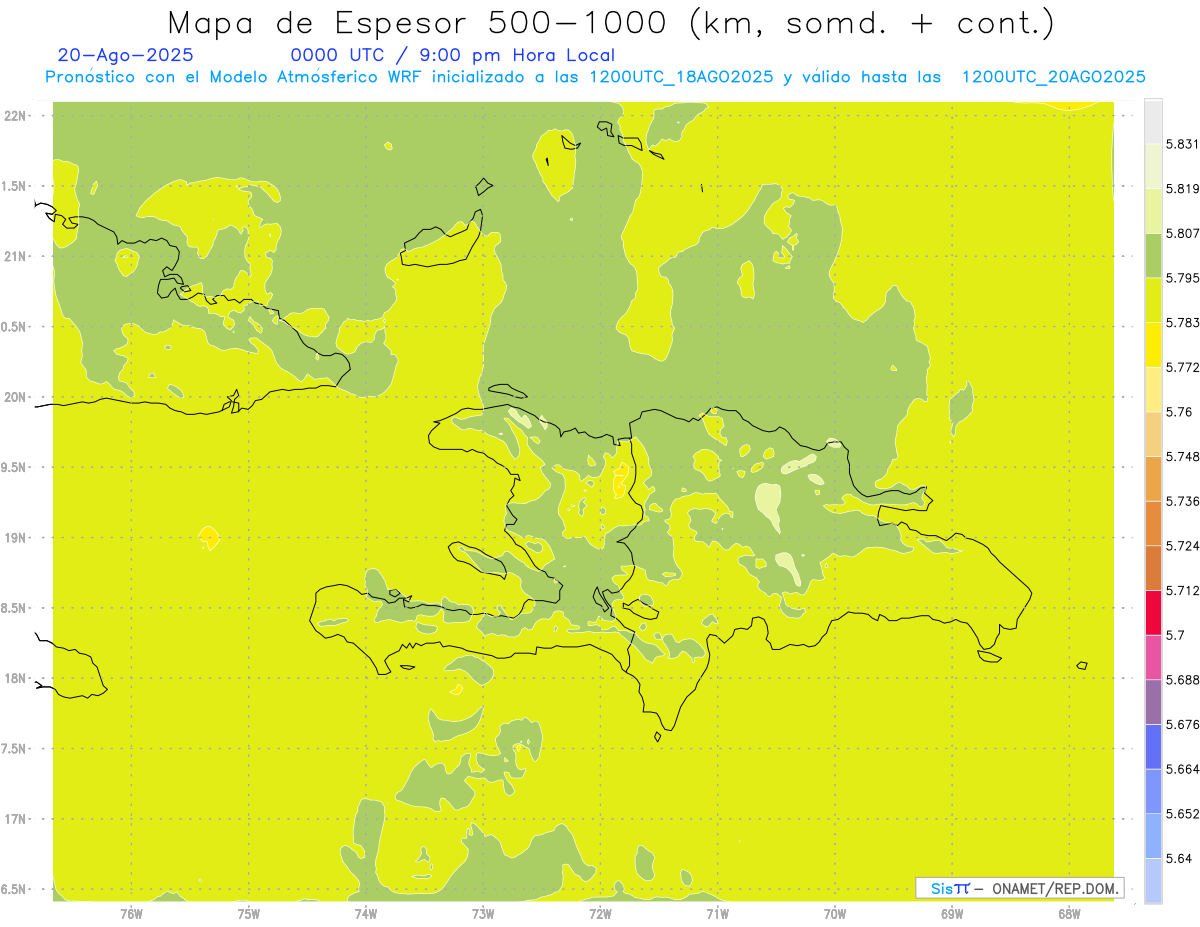Click the '22N' latitude axis label

(14, 116)
